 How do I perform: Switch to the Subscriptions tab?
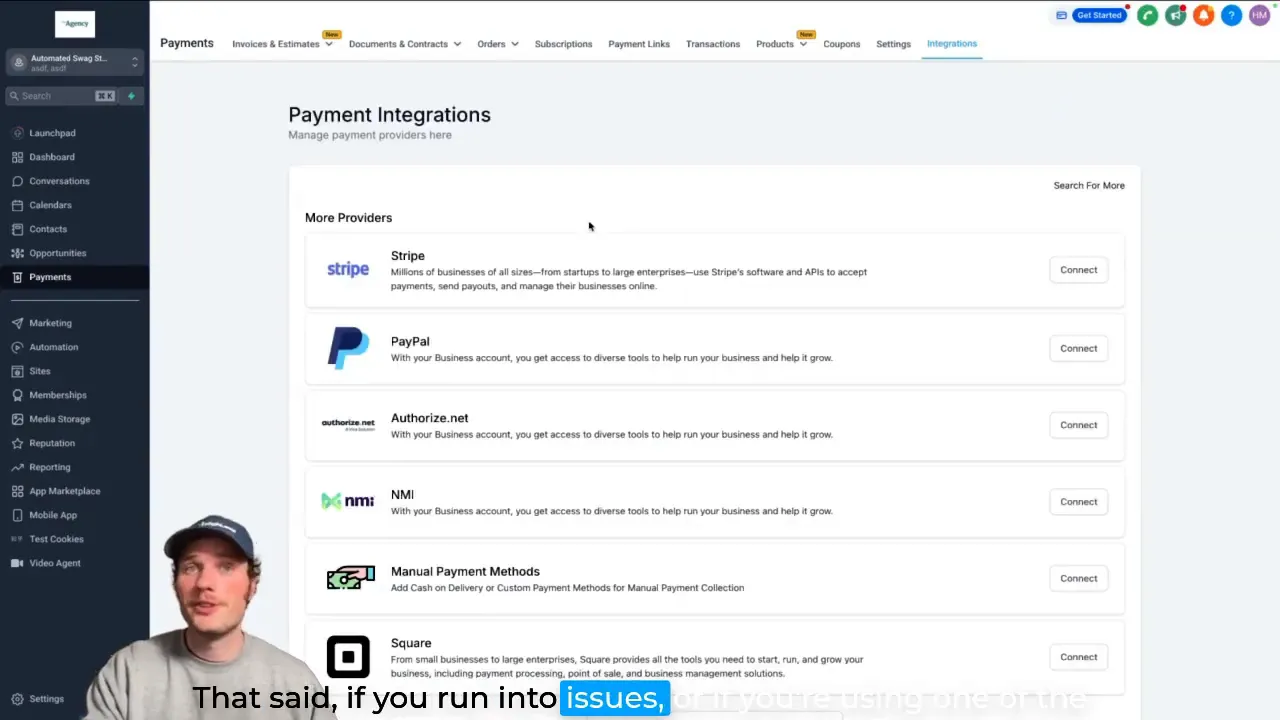(563, 44)
